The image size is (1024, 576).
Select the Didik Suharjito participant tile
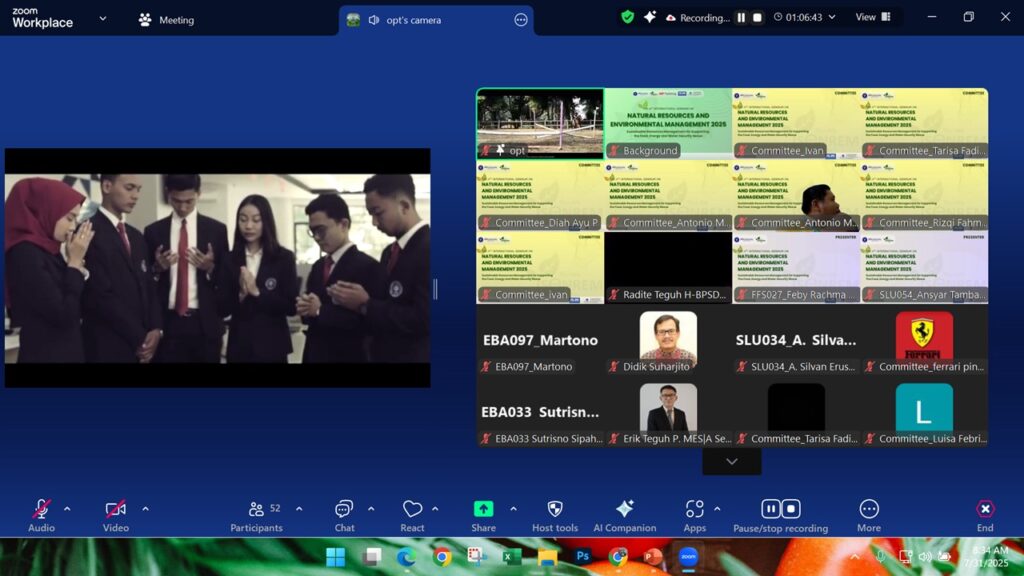[x=668, y=341]
